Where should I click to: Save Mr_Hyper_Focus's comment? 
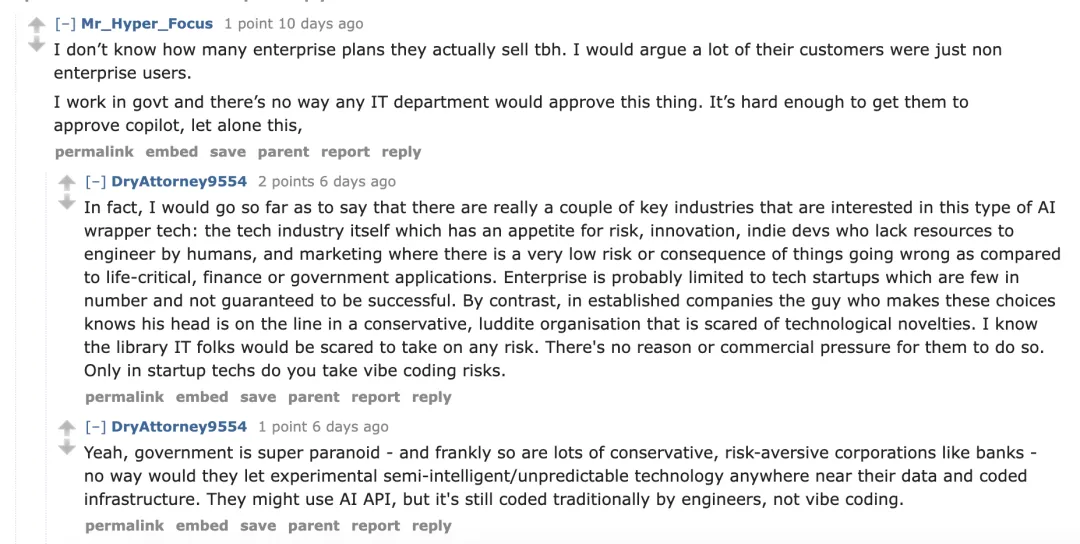coord(228,152)
